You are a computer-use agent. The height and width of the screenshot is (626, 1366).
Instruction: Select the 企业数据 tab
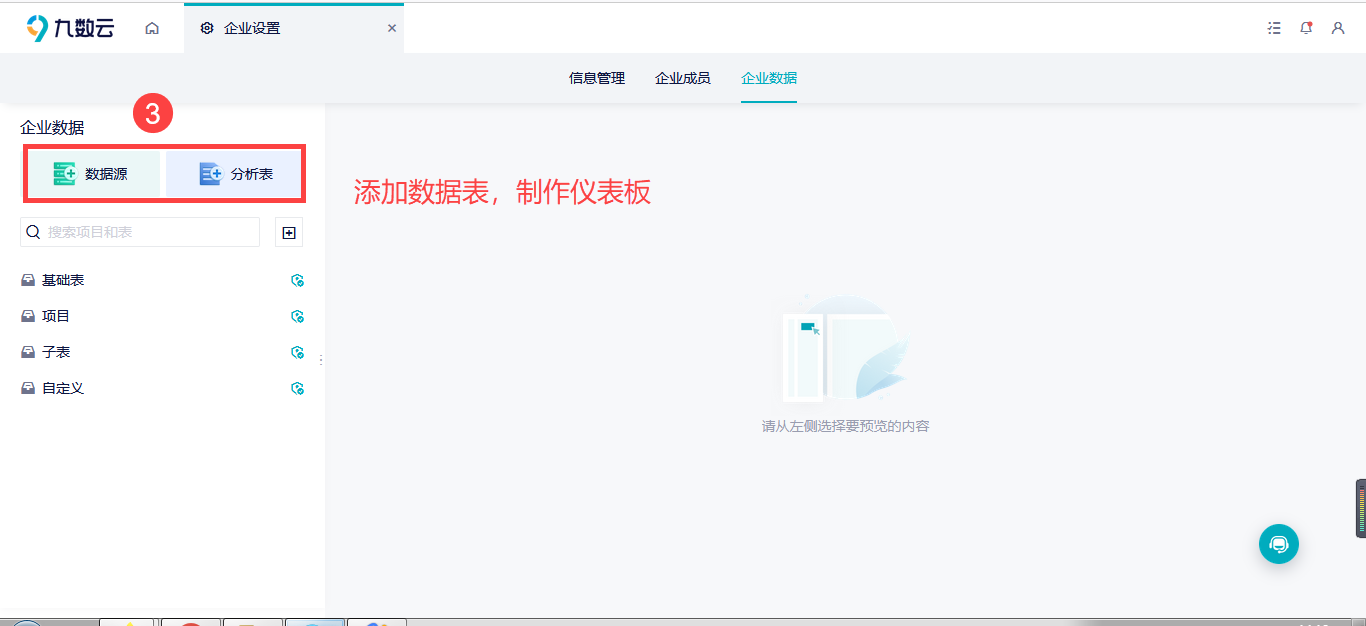point(769,78)
